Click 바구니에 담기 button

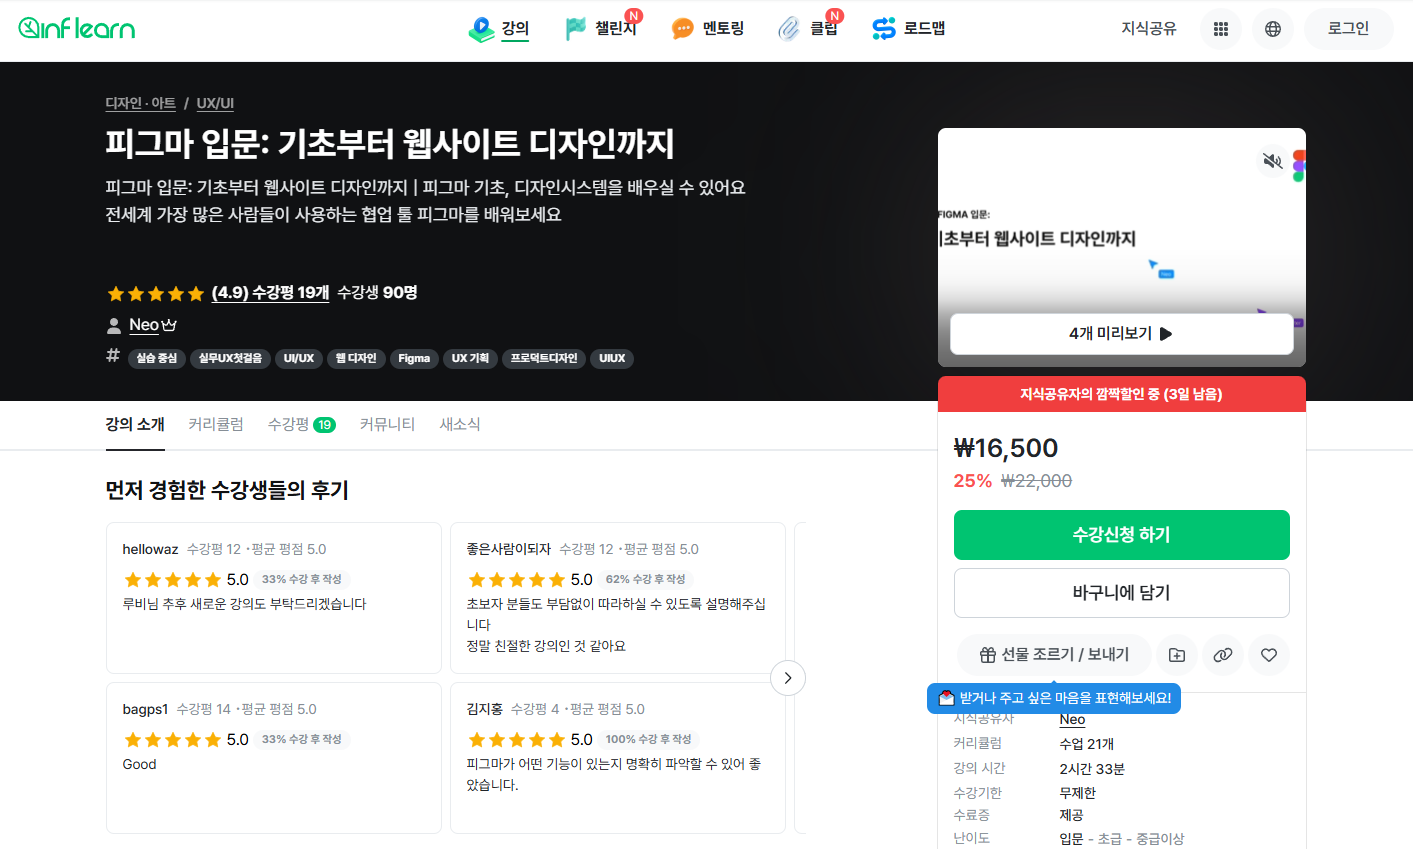pos(1121,593)
